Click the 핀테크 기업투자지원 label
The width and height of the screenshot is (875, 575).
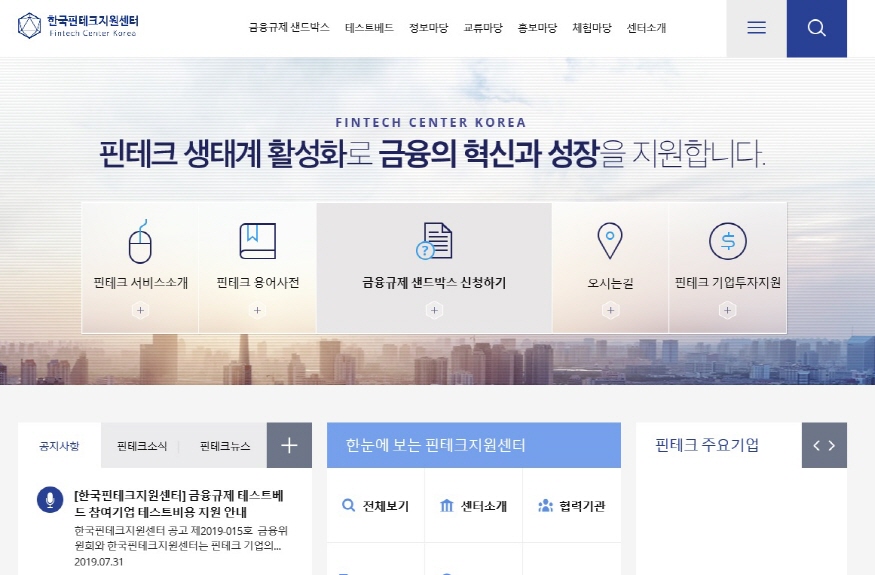tap(728, 282)
